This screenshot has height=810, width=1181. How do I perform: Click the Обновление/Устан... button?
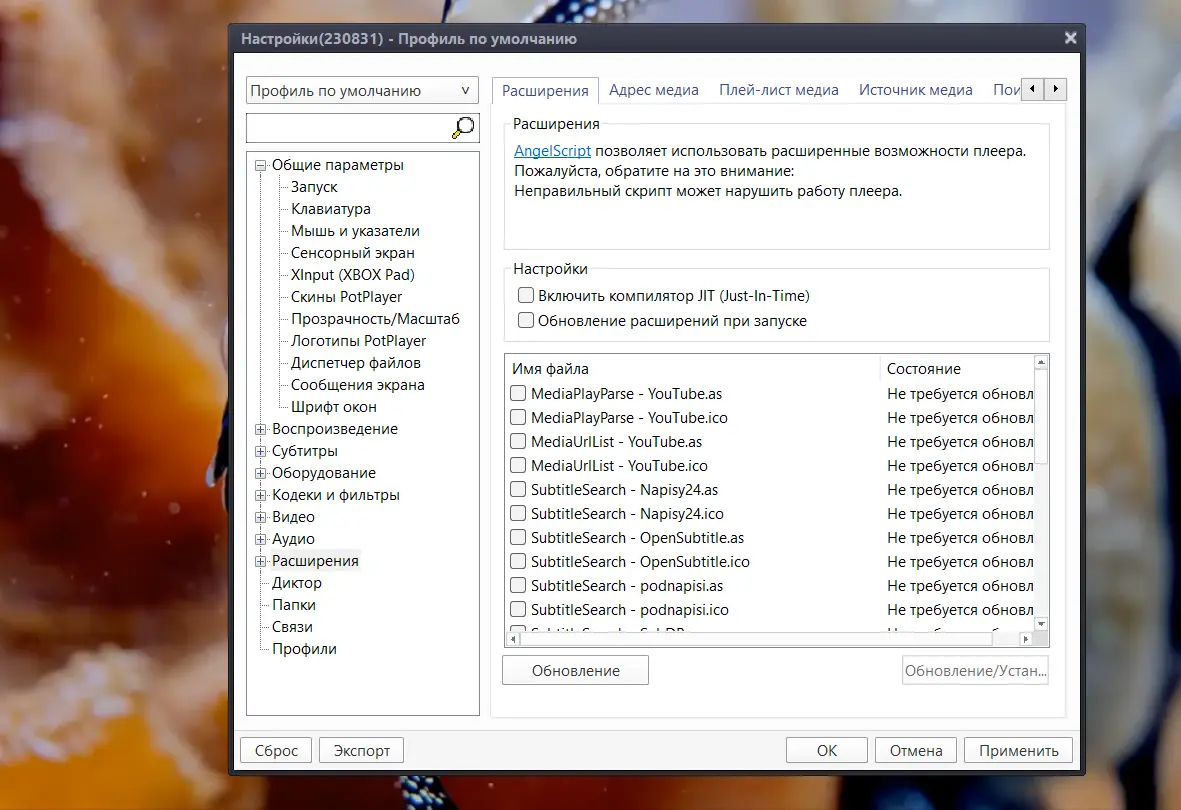(x=975, y=671)
